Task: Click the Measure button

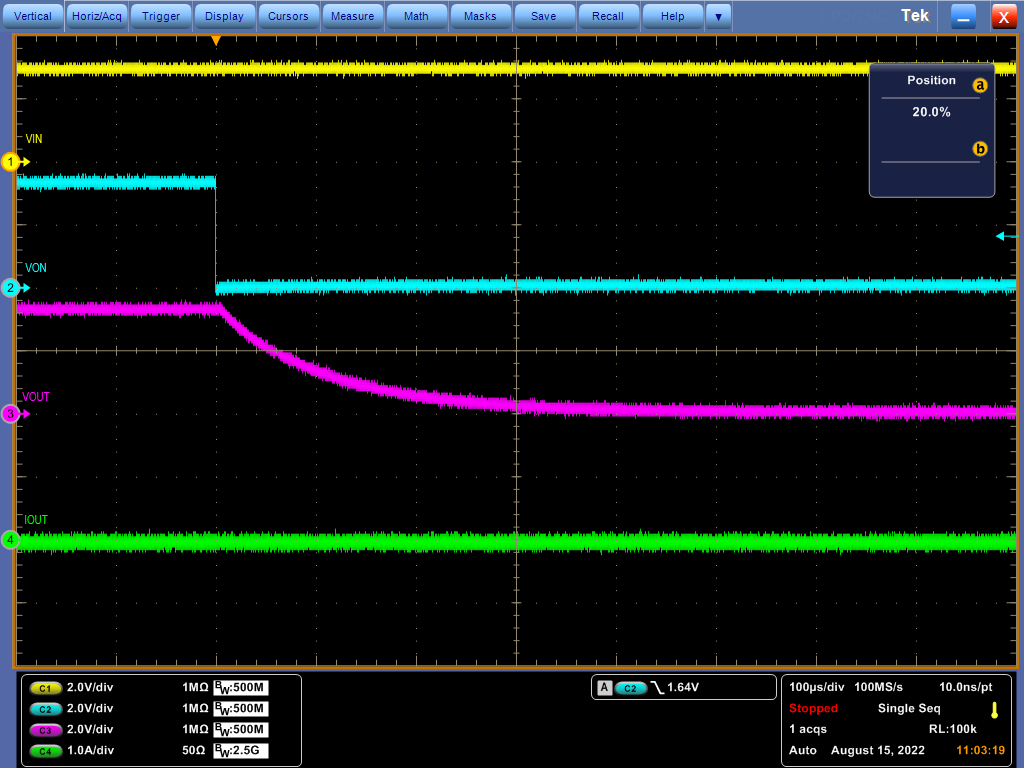Action: point(352,16)
